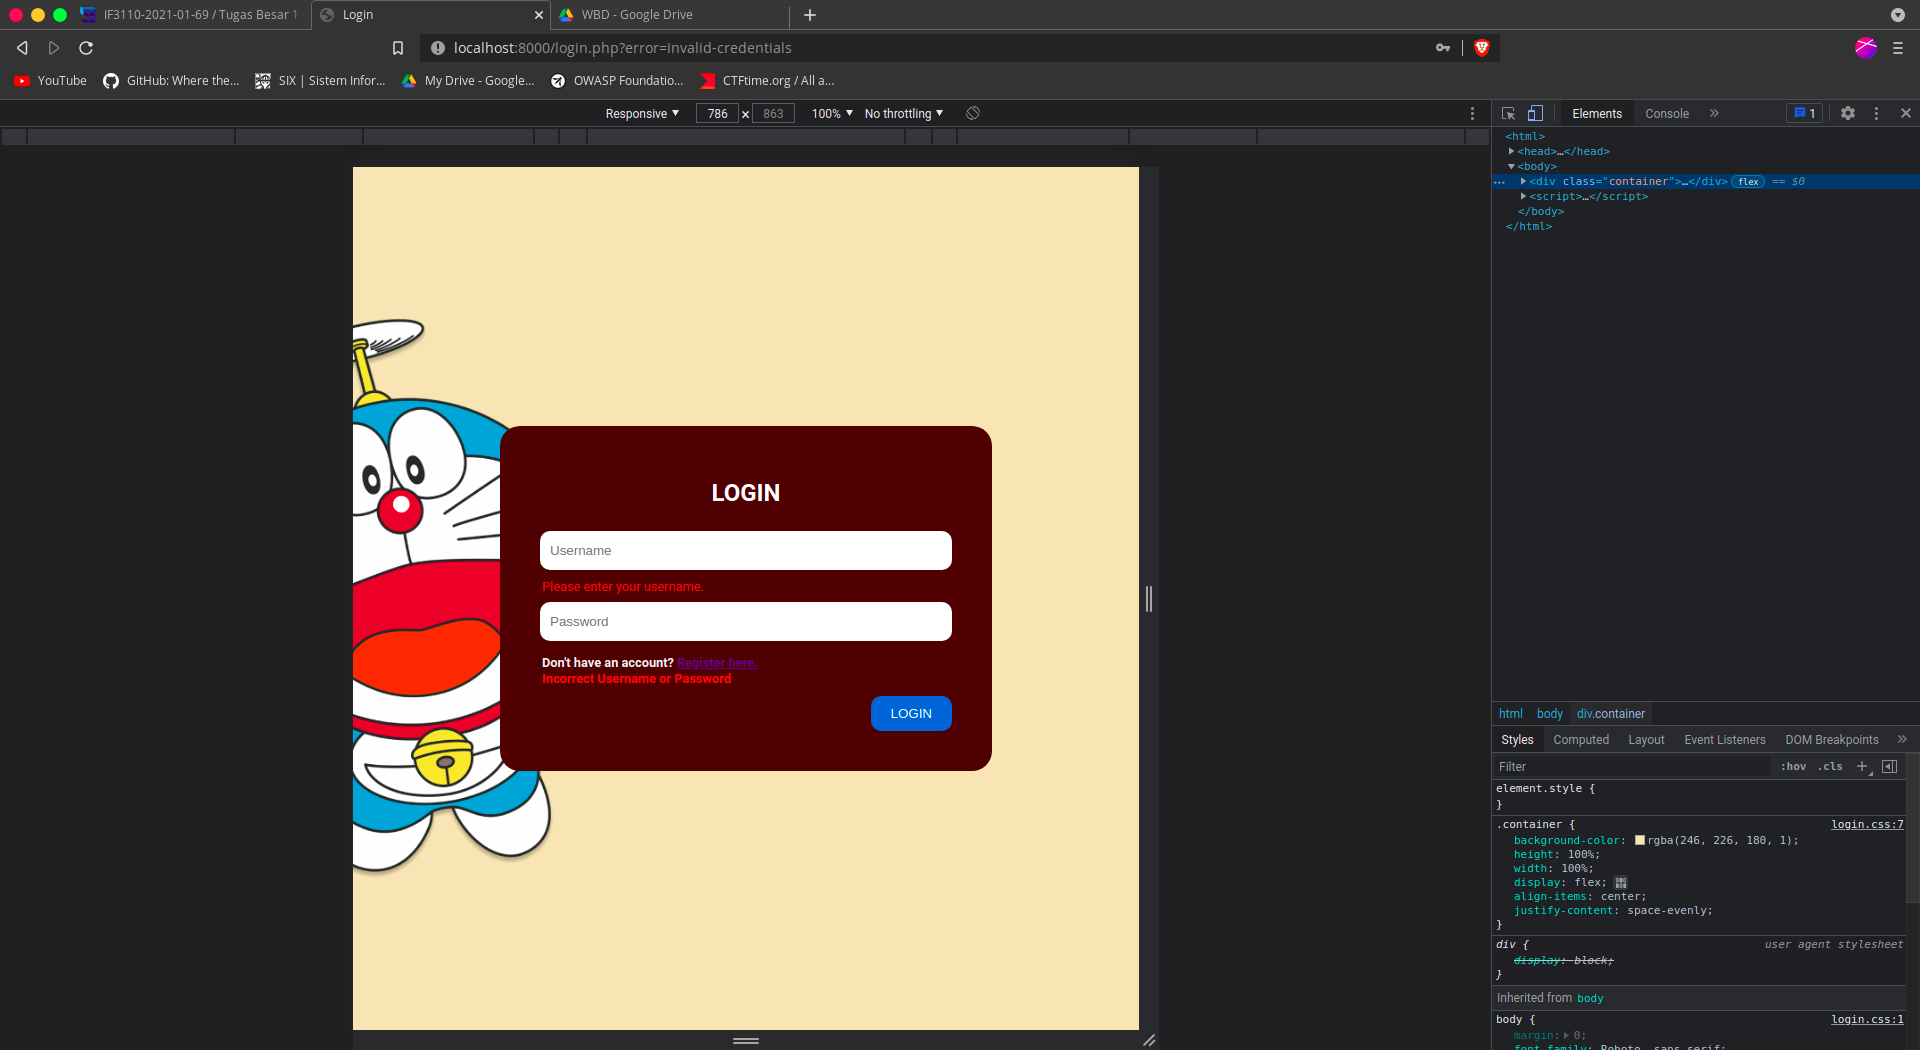1920x1050 pixels.
Task: Edit the viewport width field 786
Action: pyautogui.click(x=717, y=114)
